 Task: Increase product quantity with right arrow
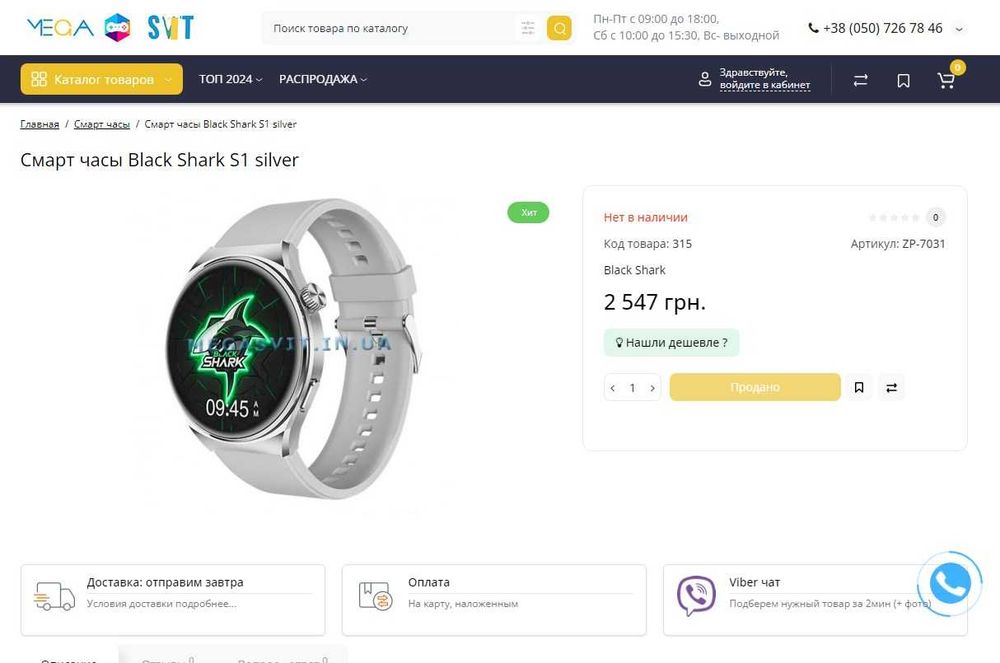coord(653,388)
